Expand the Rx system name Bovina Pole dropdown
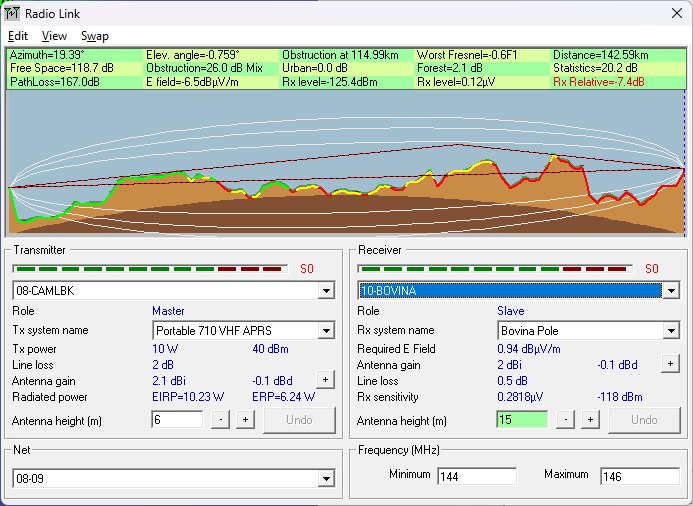This screenshot has width=693, height=506. tap(671, 331)
